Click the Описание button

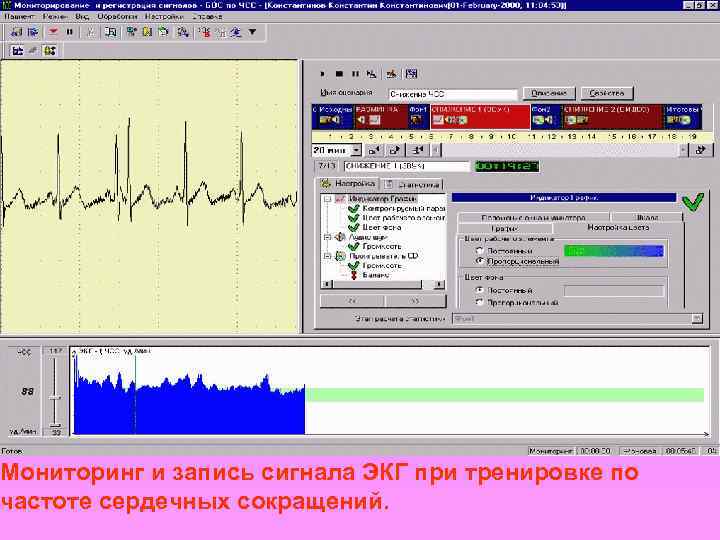(549, 93)
